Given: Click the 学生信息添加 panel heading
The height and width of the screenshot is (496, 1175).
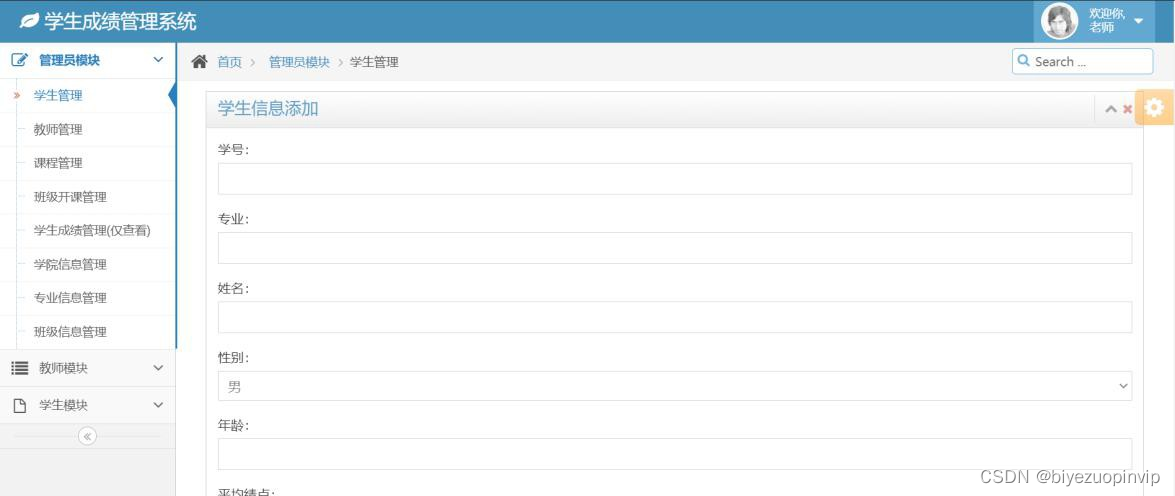Looking at the screenshot, I should pyautogui.click(x=268, y=109).
